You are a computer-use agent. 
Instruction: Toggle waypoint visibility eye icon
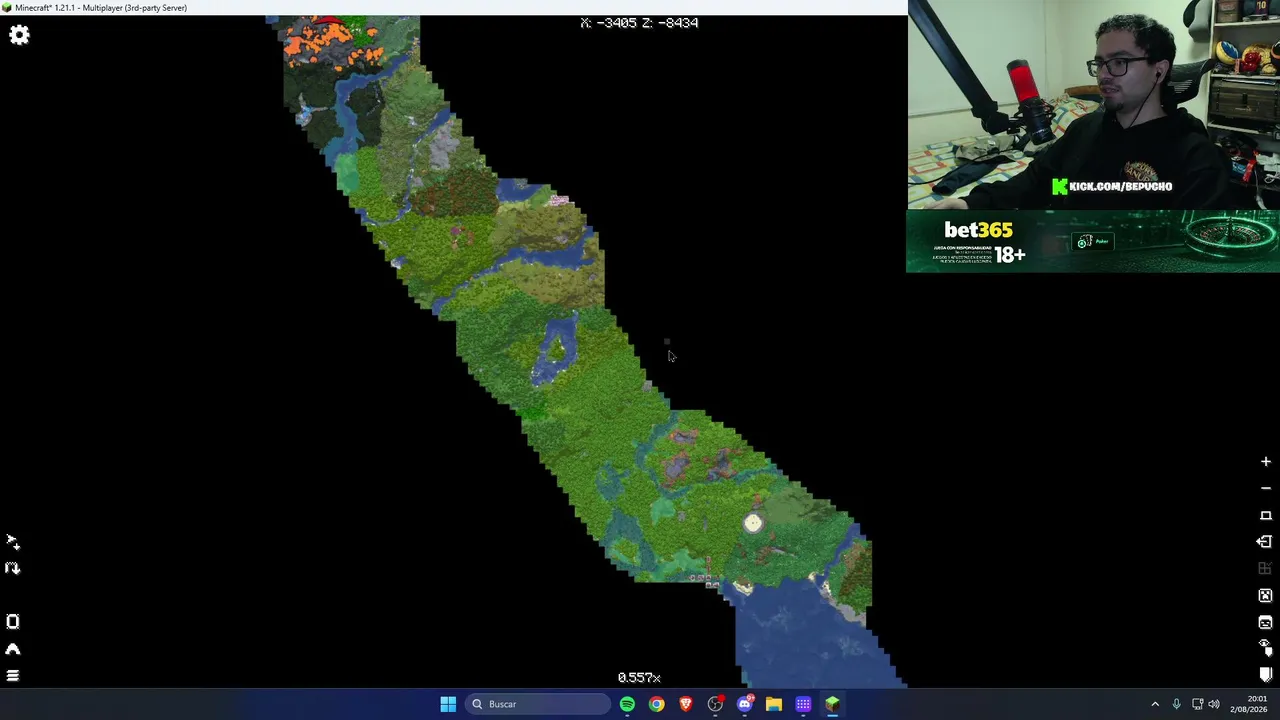1265,646
